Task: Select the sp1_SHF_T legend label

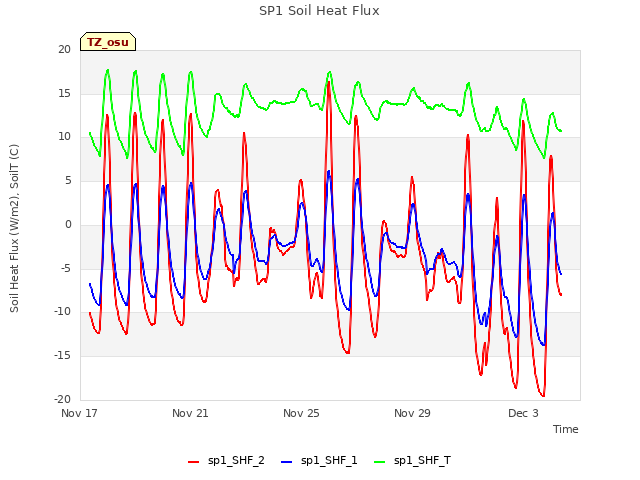Action: (x=422, y=461)
